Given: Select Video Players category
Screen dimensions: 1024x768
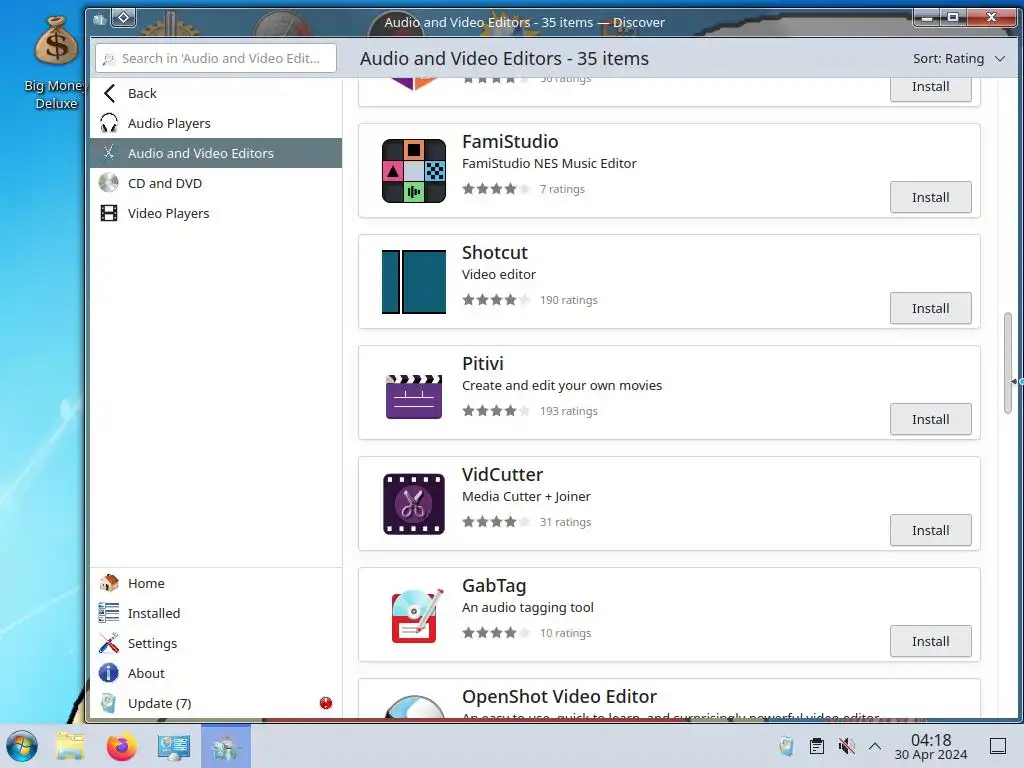Looking at the screenshot, I should tap(216, 213).
